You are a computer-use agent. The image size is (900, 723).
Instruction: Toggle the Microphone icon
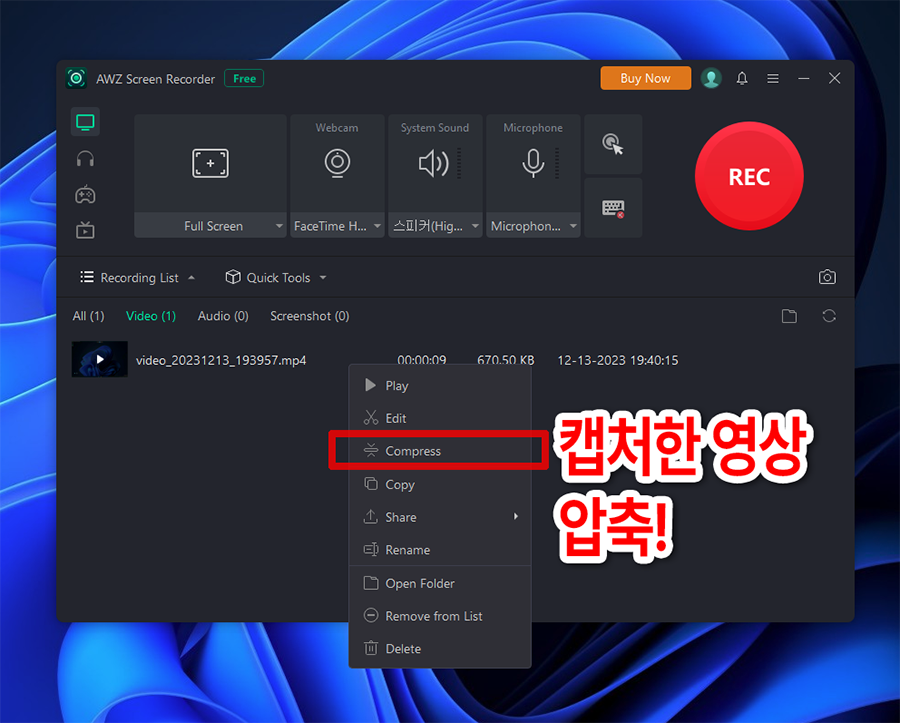click(533, 164)
